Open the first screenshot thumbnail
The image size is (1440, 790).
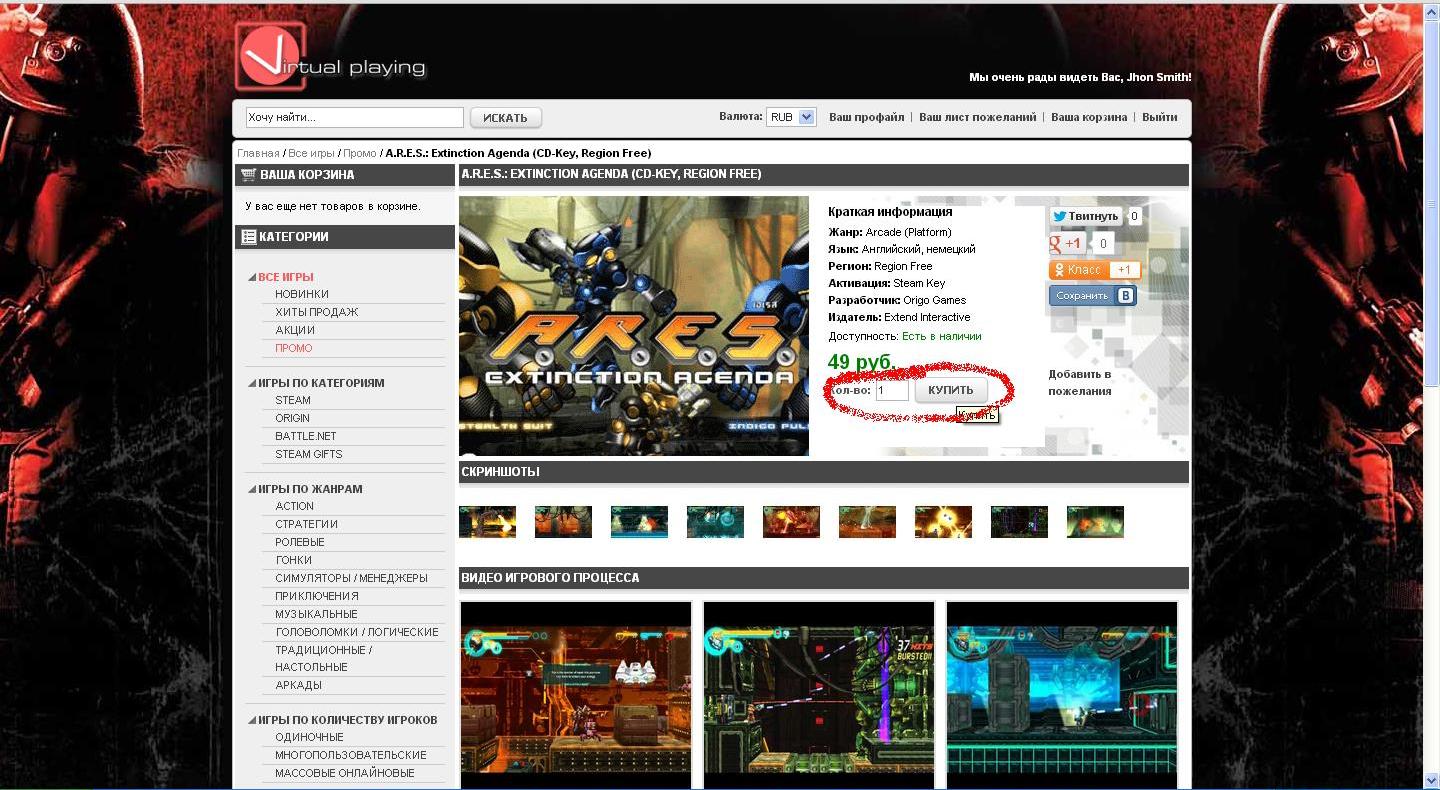click(487, 522)
